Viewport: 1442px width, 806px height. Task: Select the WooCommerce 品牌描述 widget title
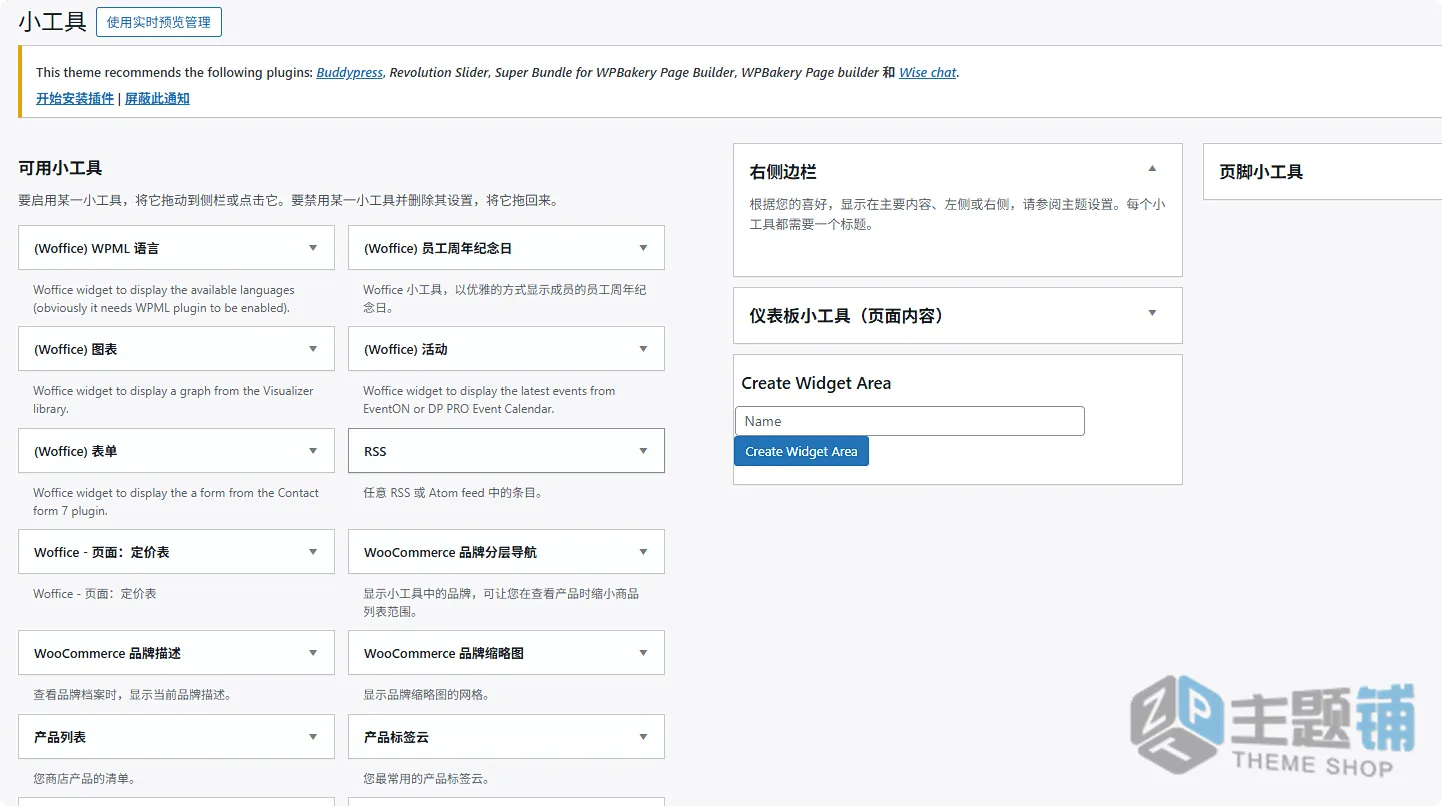107,653
